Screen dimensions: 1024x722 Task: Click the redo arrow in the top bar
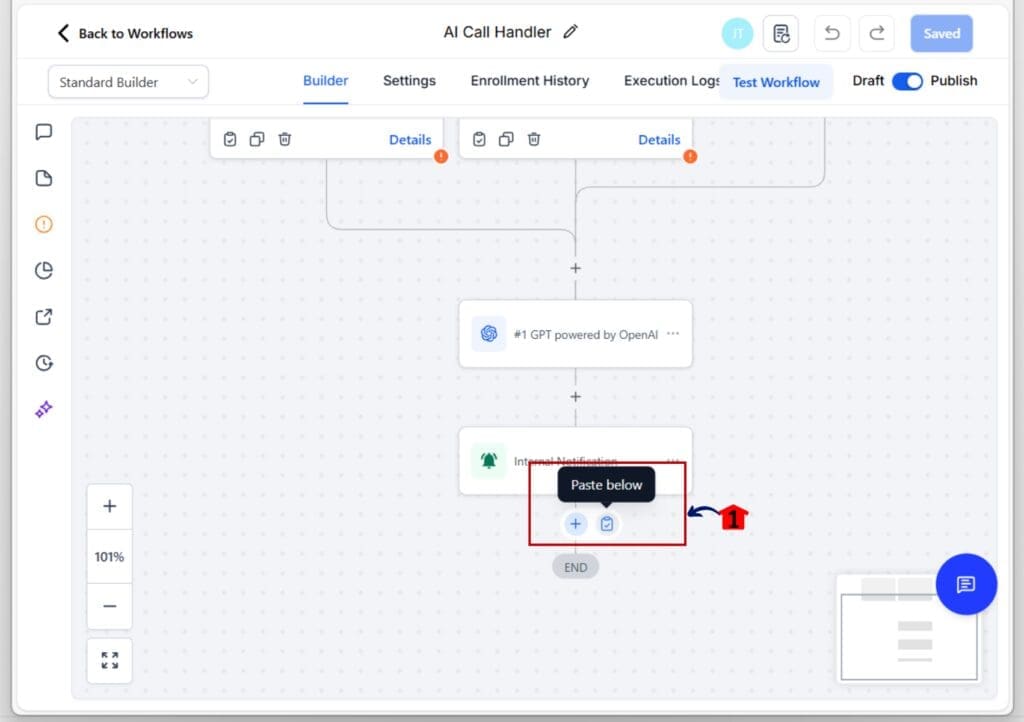(x=877, y=33)
